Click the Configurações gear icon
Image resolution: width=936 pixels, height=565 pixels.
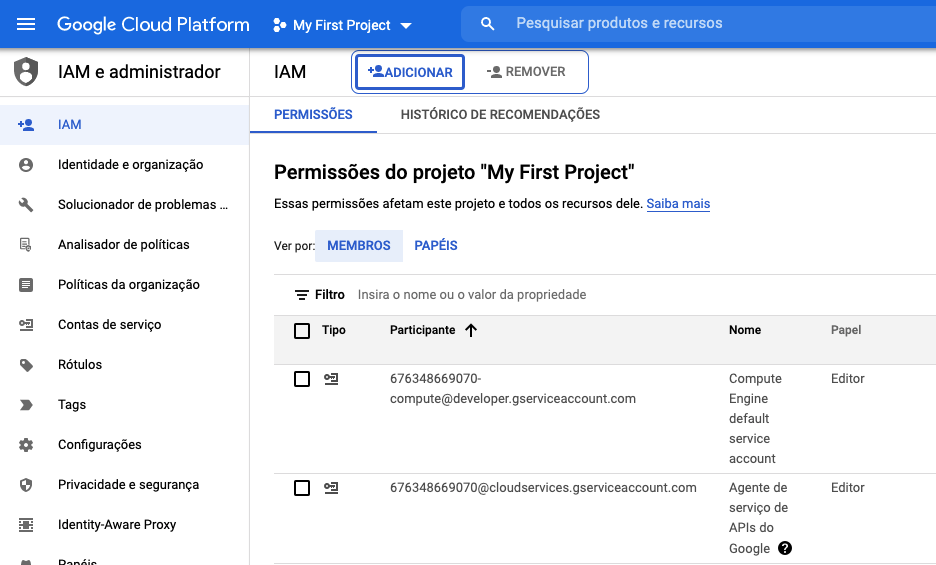point(26,445)
